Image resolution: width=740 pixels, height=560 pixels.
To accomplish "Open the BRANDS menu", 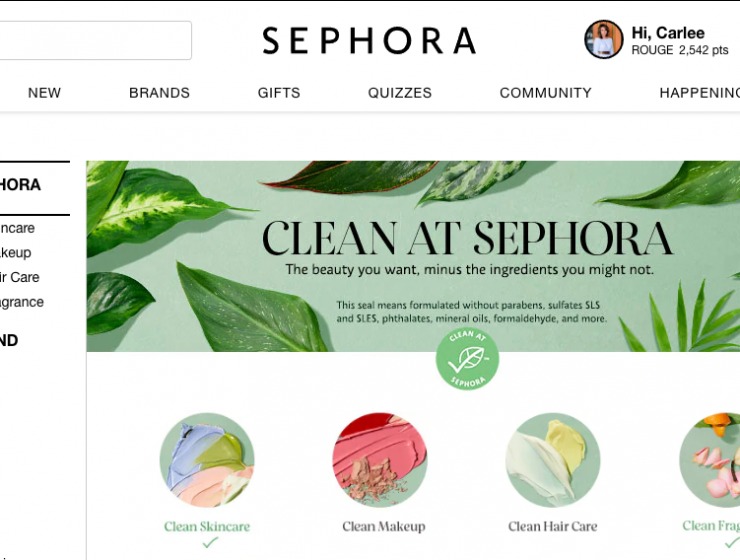I will 160,93.
